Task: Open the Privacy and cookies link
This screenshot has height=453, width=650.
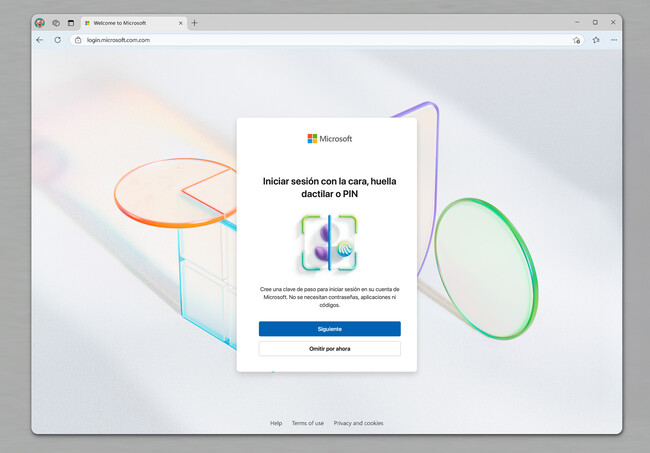Action: [358, 423]
